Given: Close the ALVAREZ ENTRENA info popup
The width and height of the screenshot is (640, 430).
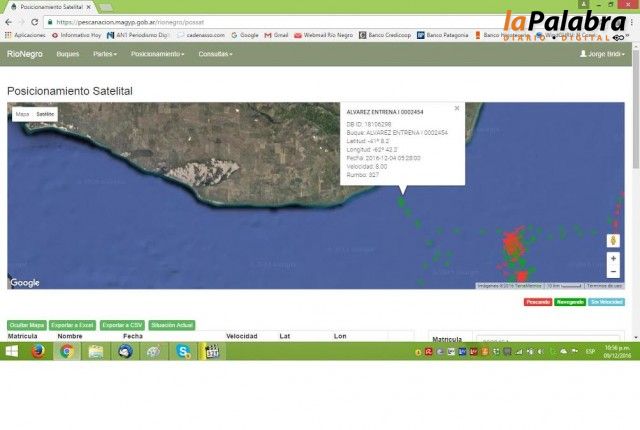Looking at the screenshot, I should tap(457, 108).
